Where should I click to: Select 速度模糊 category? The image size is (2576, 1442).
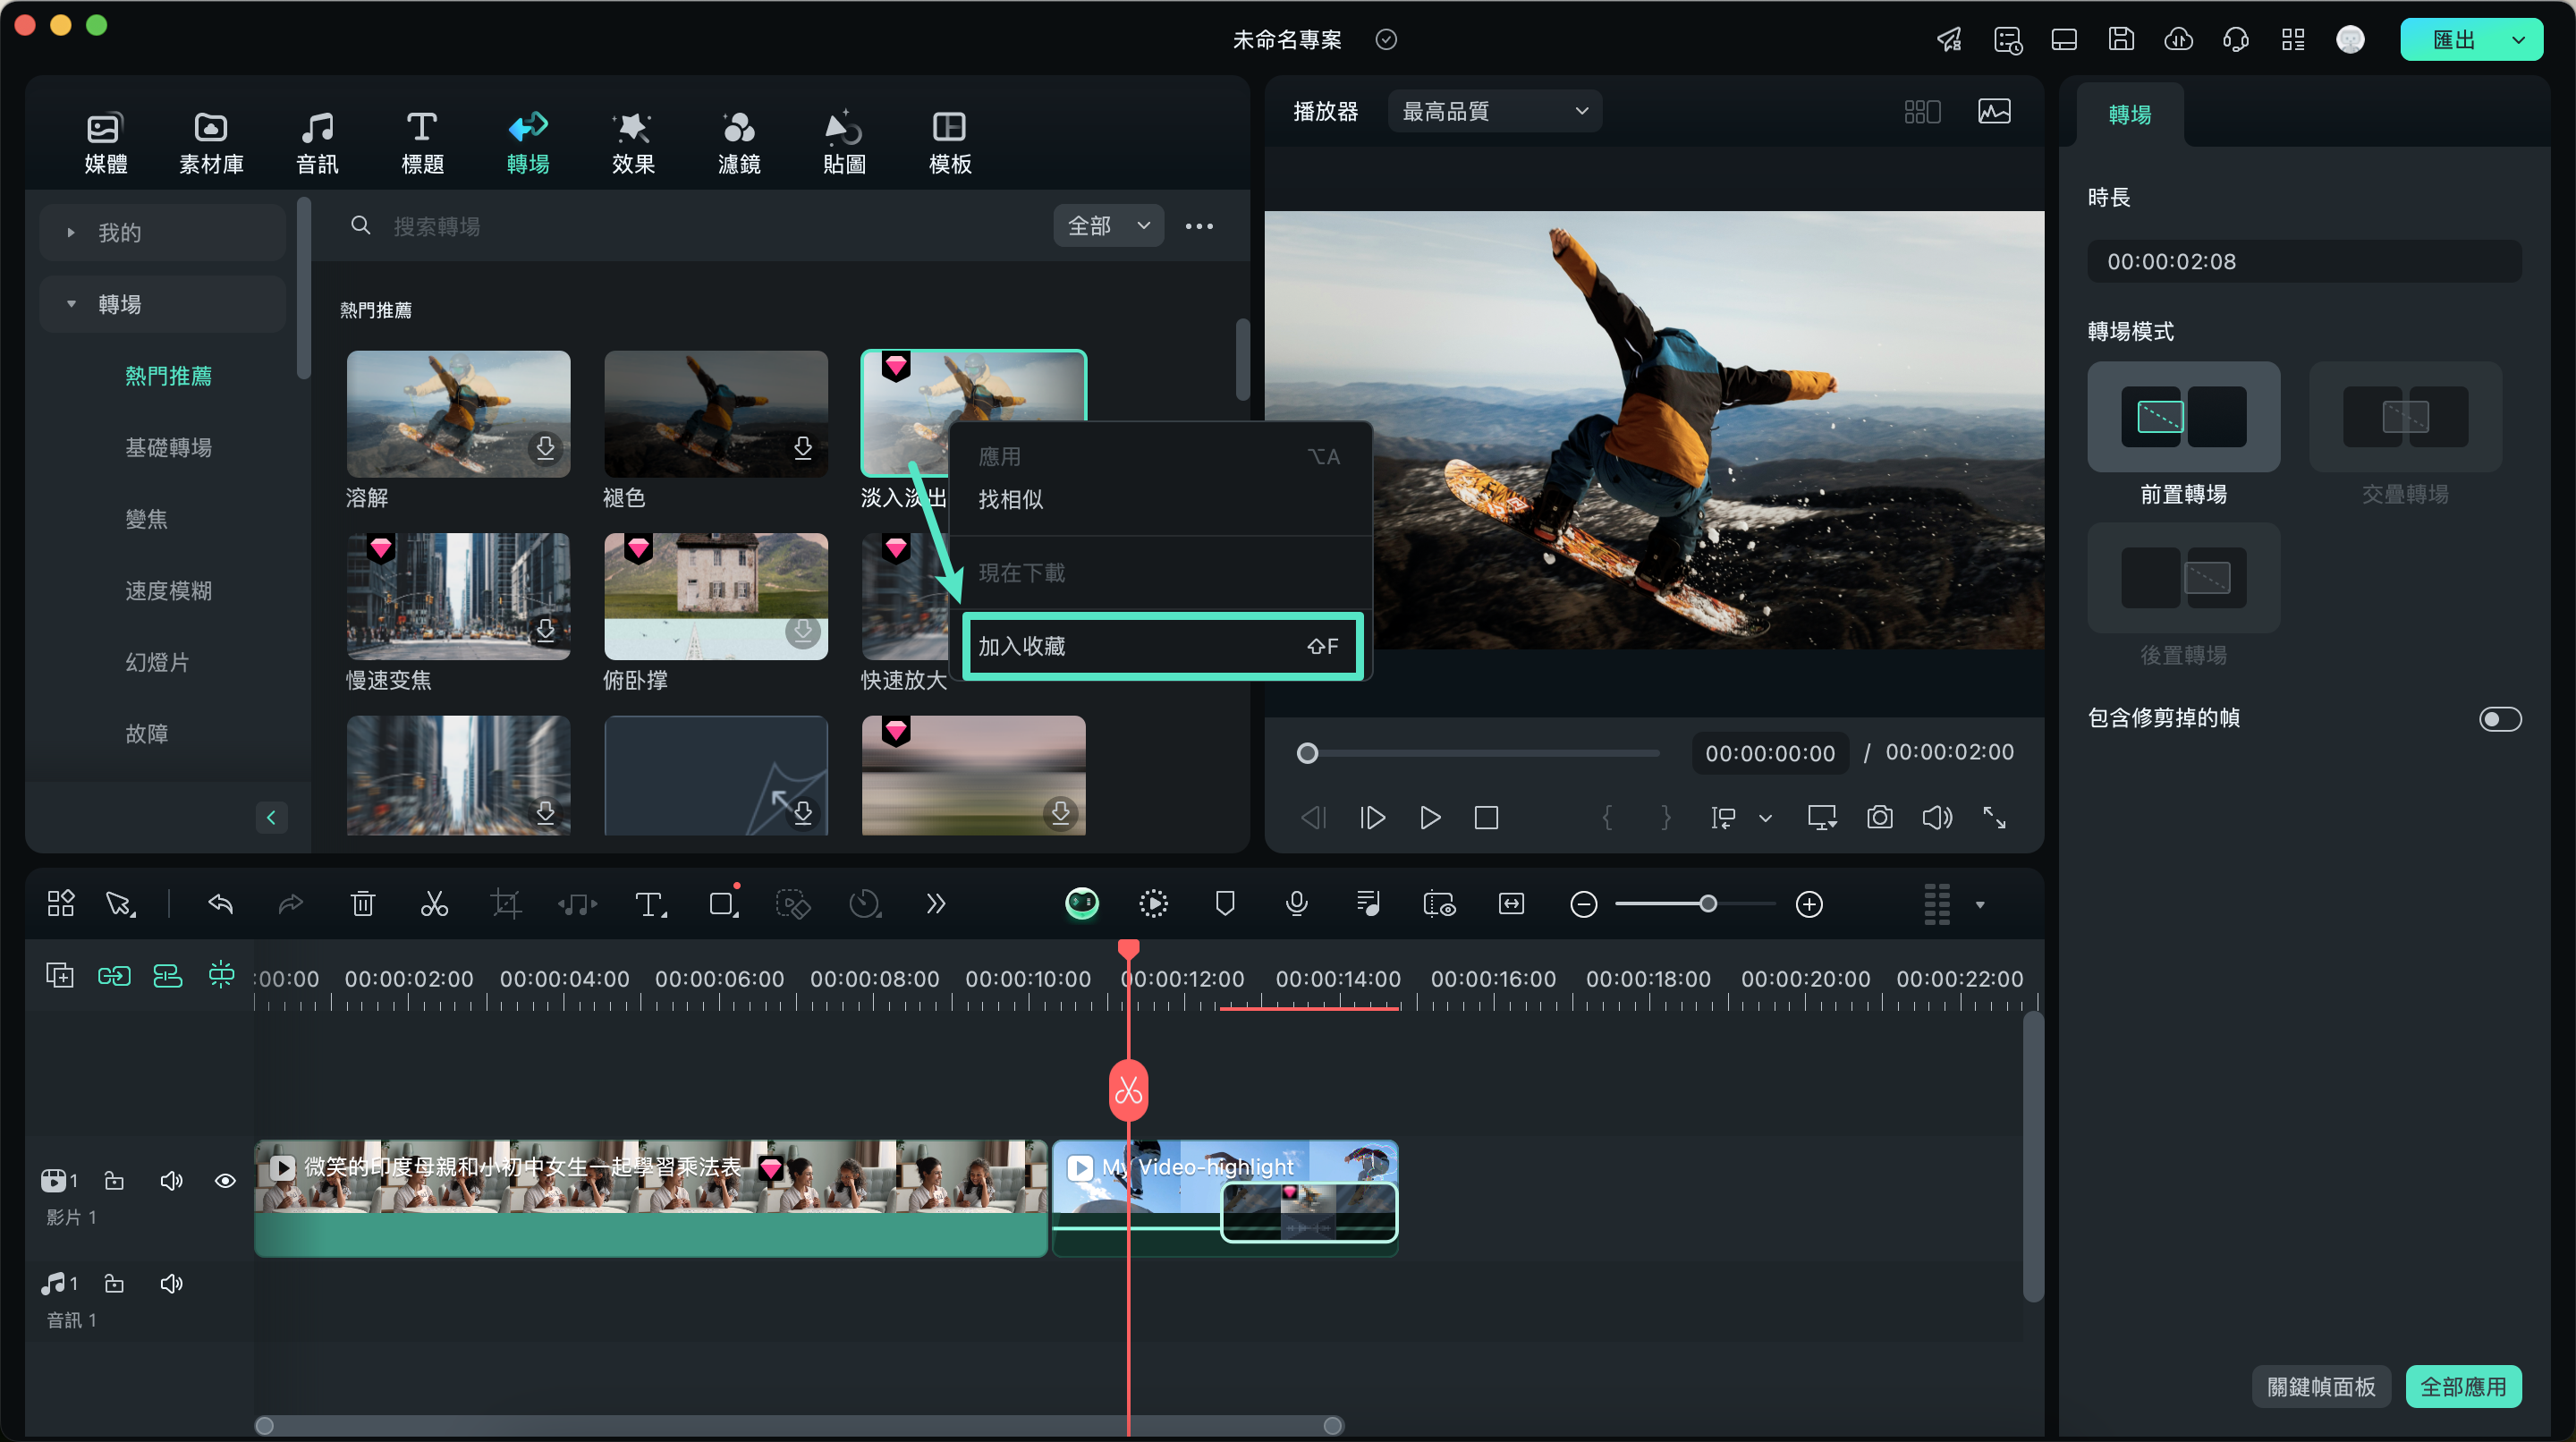(x=168, y=590)
